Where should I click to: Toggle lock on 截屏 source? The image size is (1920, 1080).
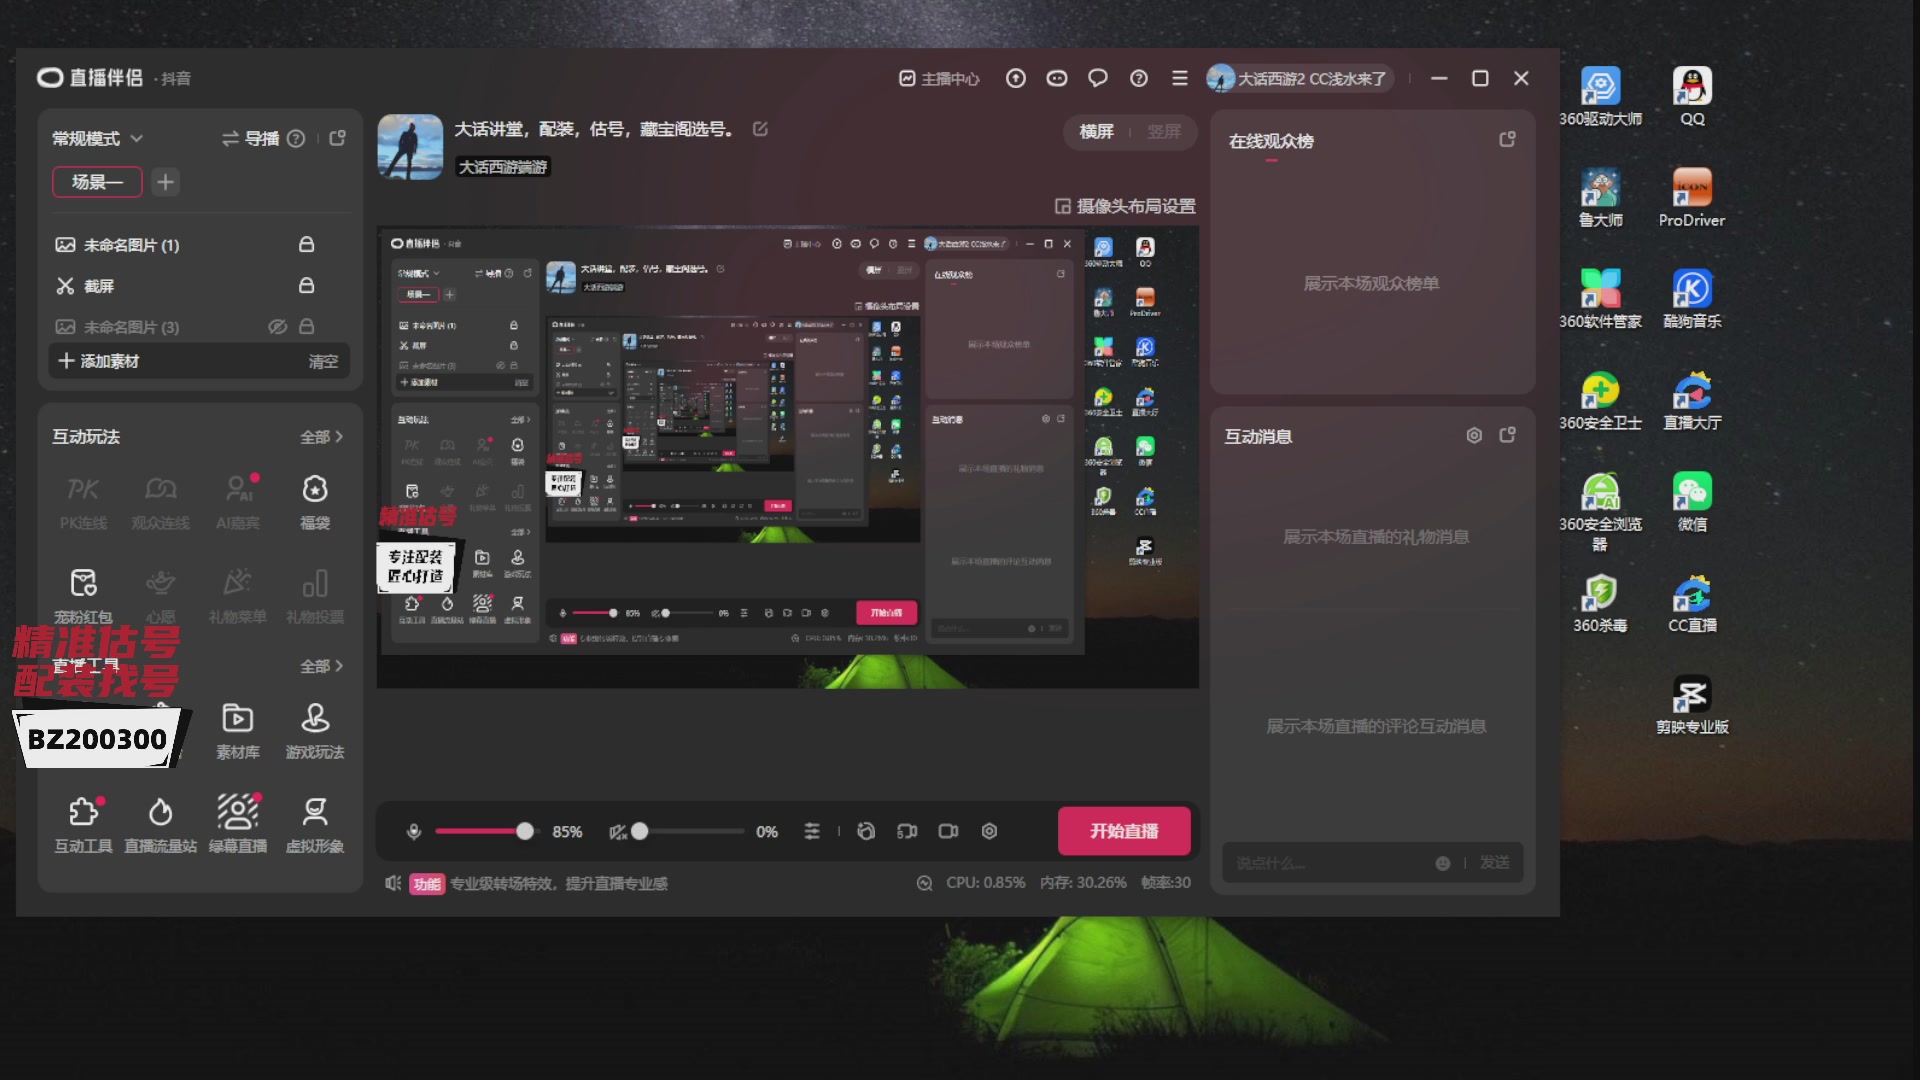(306, 286)
